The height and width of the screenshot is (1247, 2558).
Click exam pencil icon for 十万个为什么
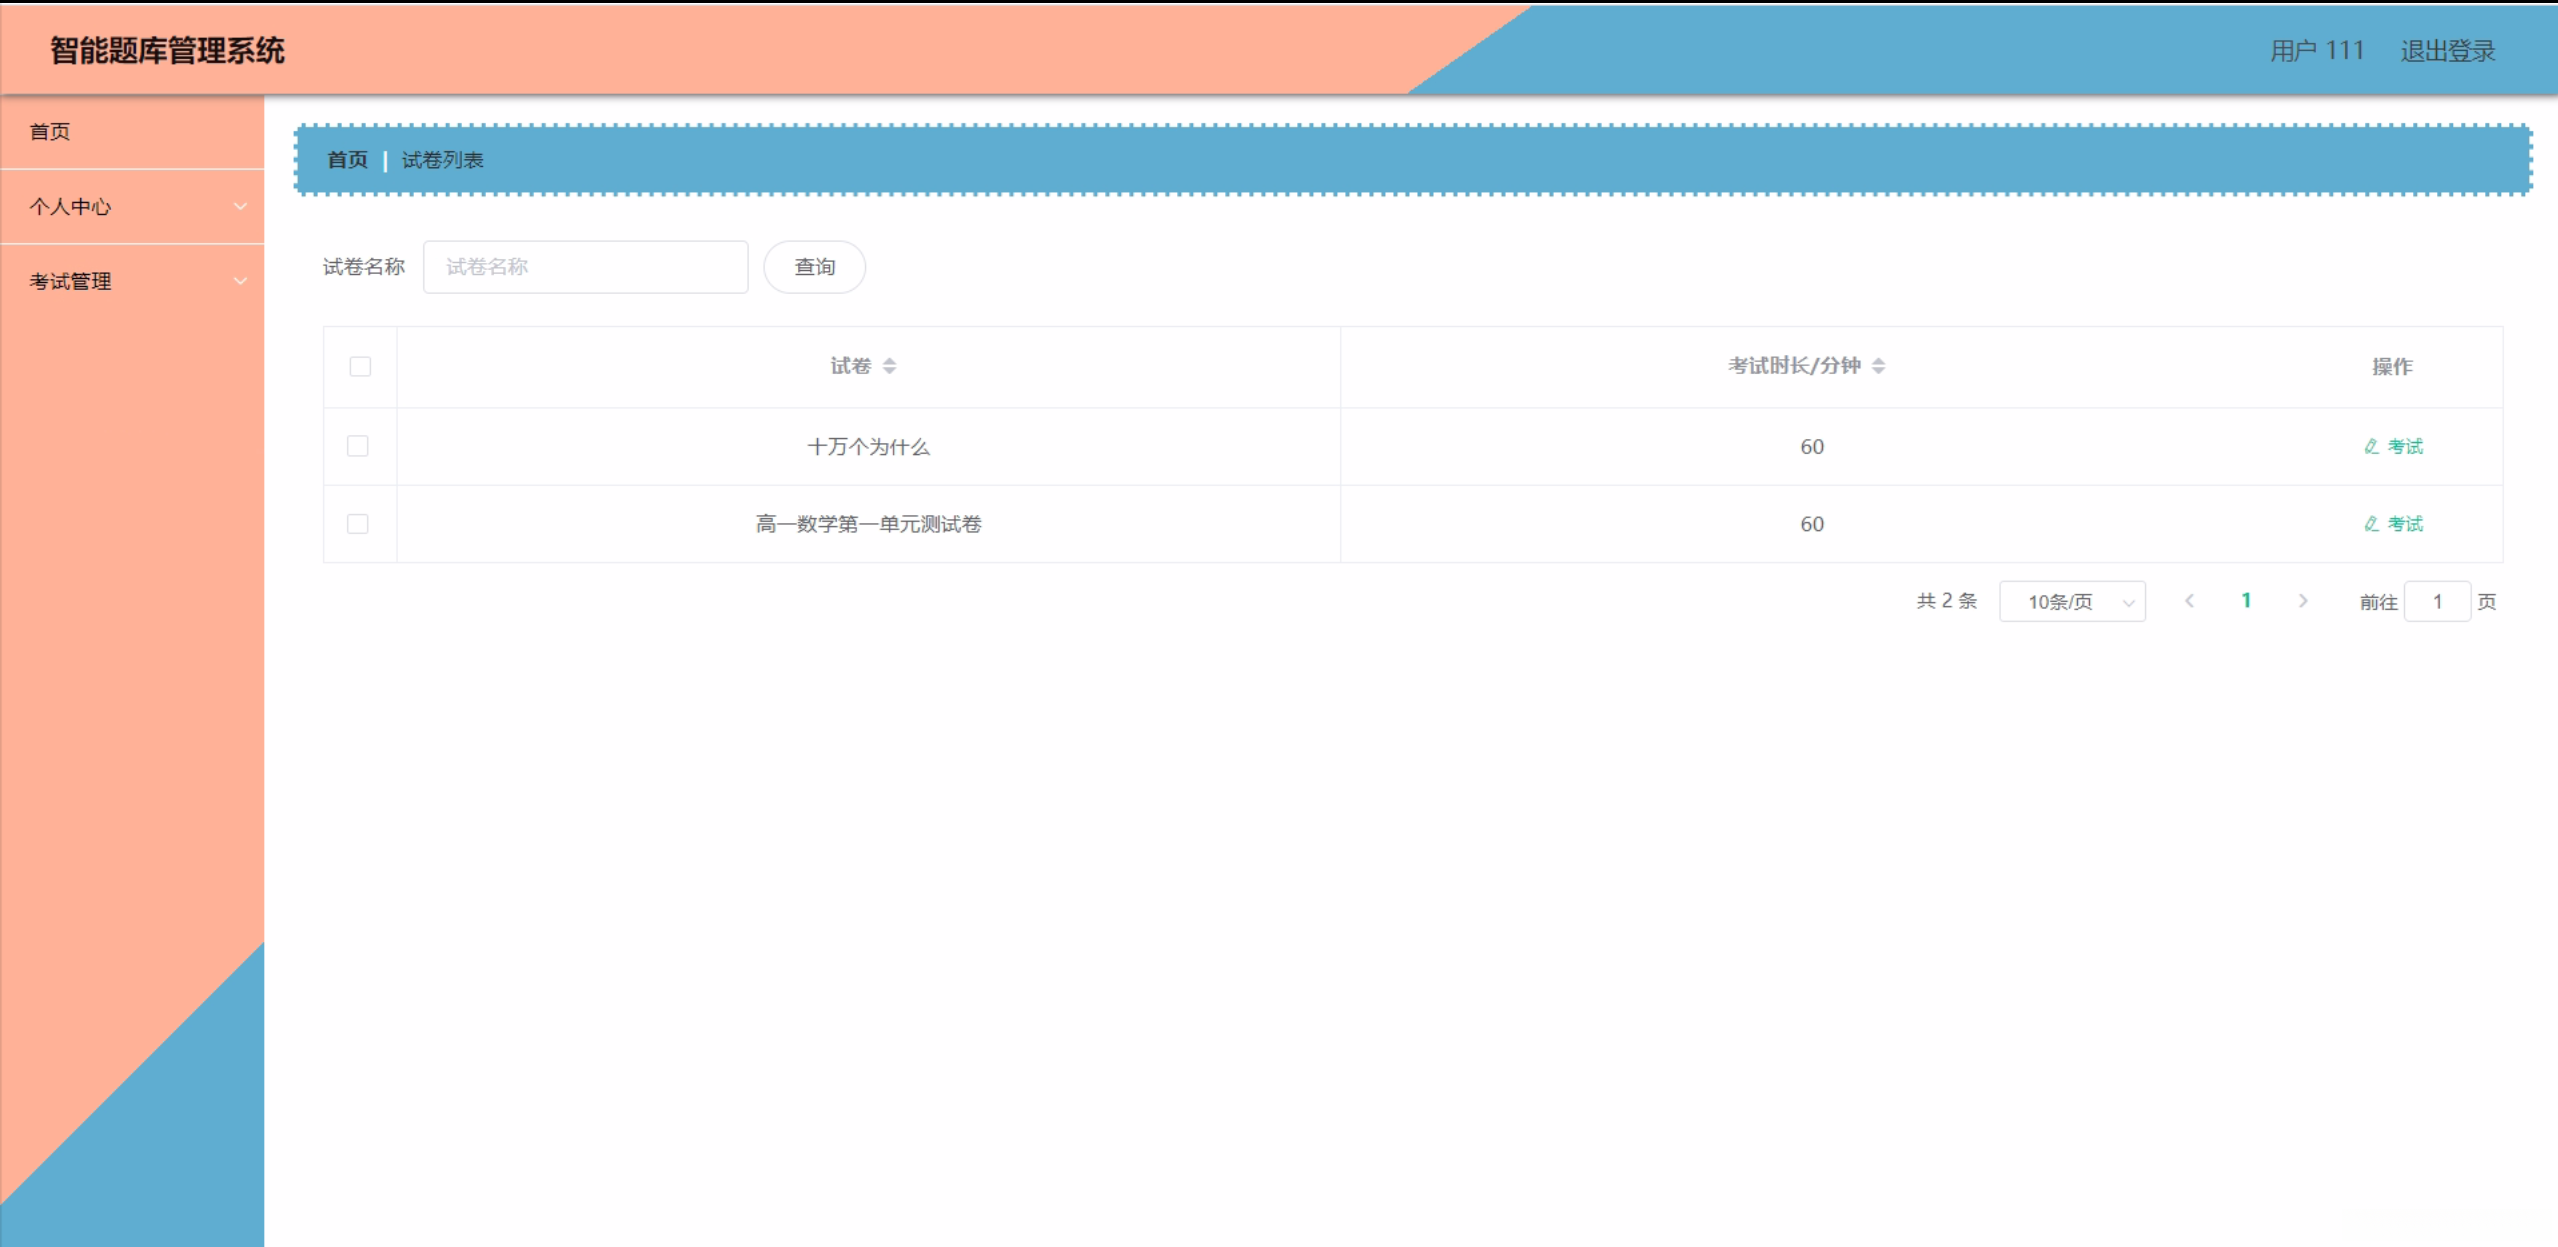[2371, 447]
